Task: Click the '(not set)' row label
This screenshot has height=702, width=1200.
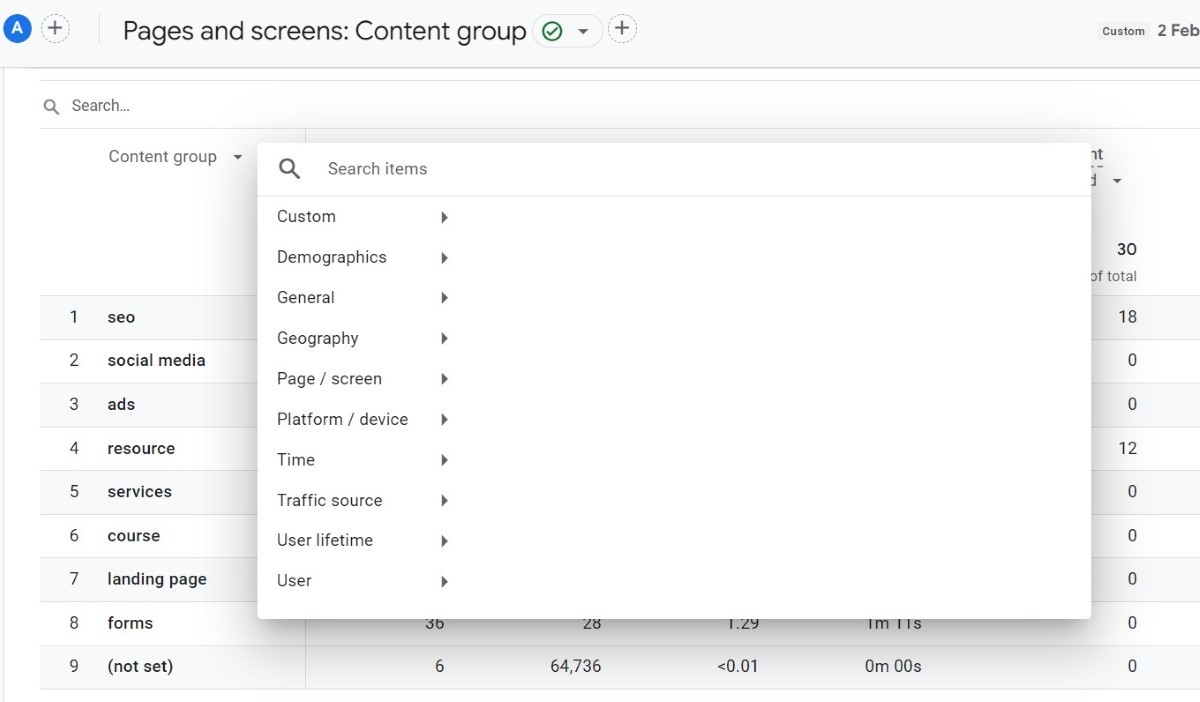Action: point(140,666)
